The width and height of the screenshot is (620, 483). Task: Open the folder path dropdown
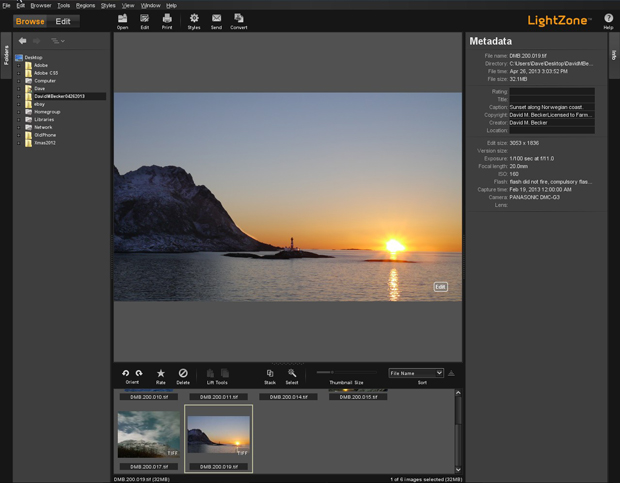coord(58,41)
